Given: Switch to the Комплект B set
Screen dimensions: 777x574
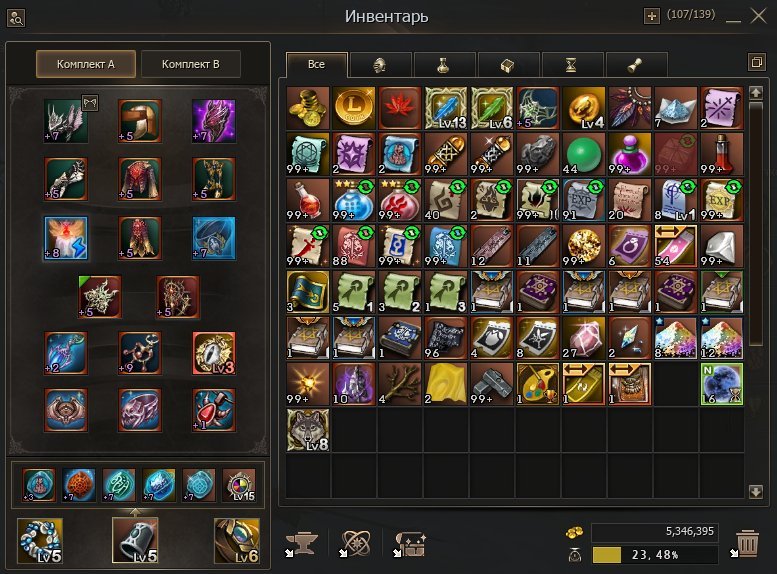Looking at the screenshot, I should 191,64.
